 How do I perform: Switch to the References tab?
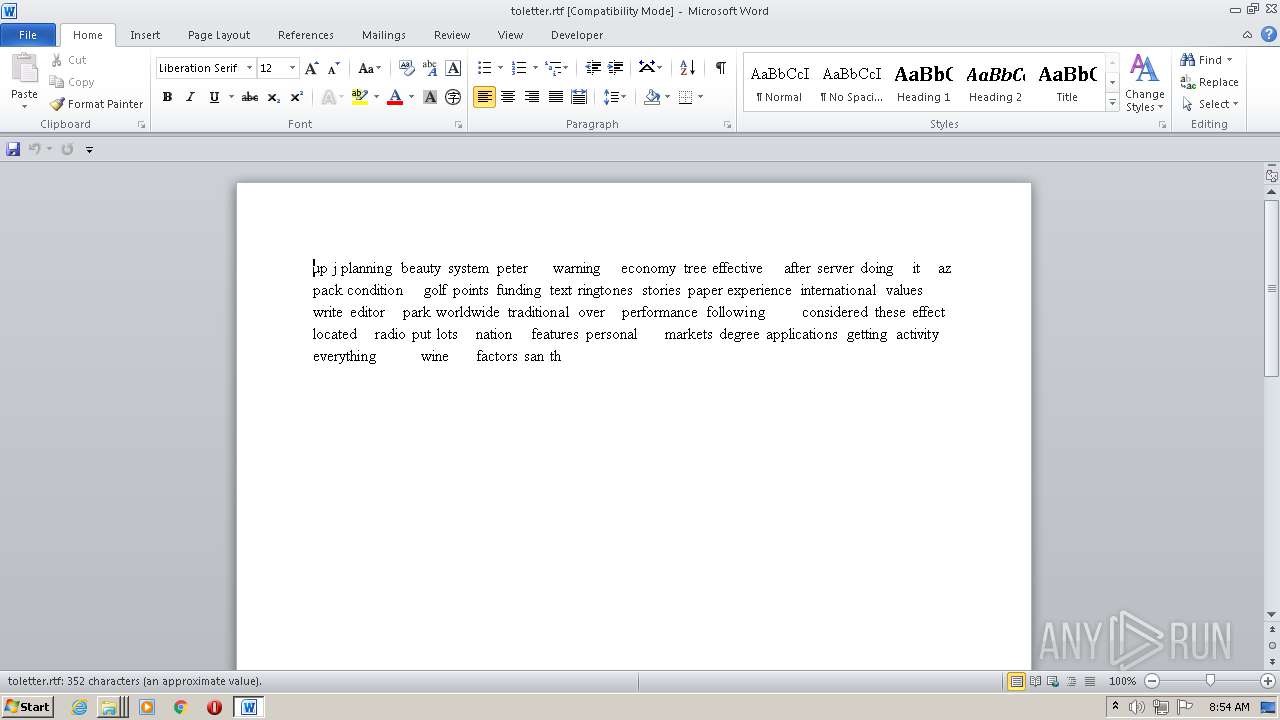coord(306,35)
